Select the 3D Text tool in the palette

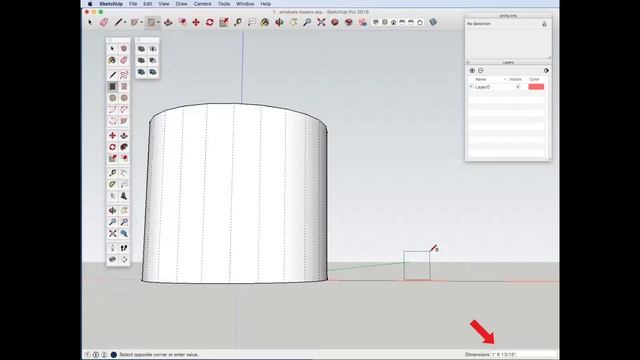tap(124, 196)
